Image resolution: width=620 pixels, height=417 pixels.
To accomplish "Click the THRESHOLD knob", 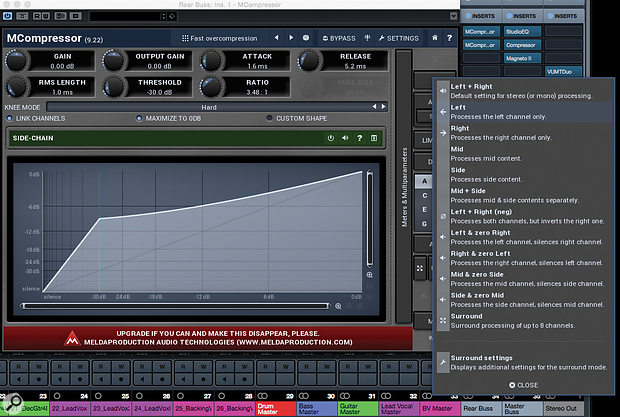I will (114, 87).
